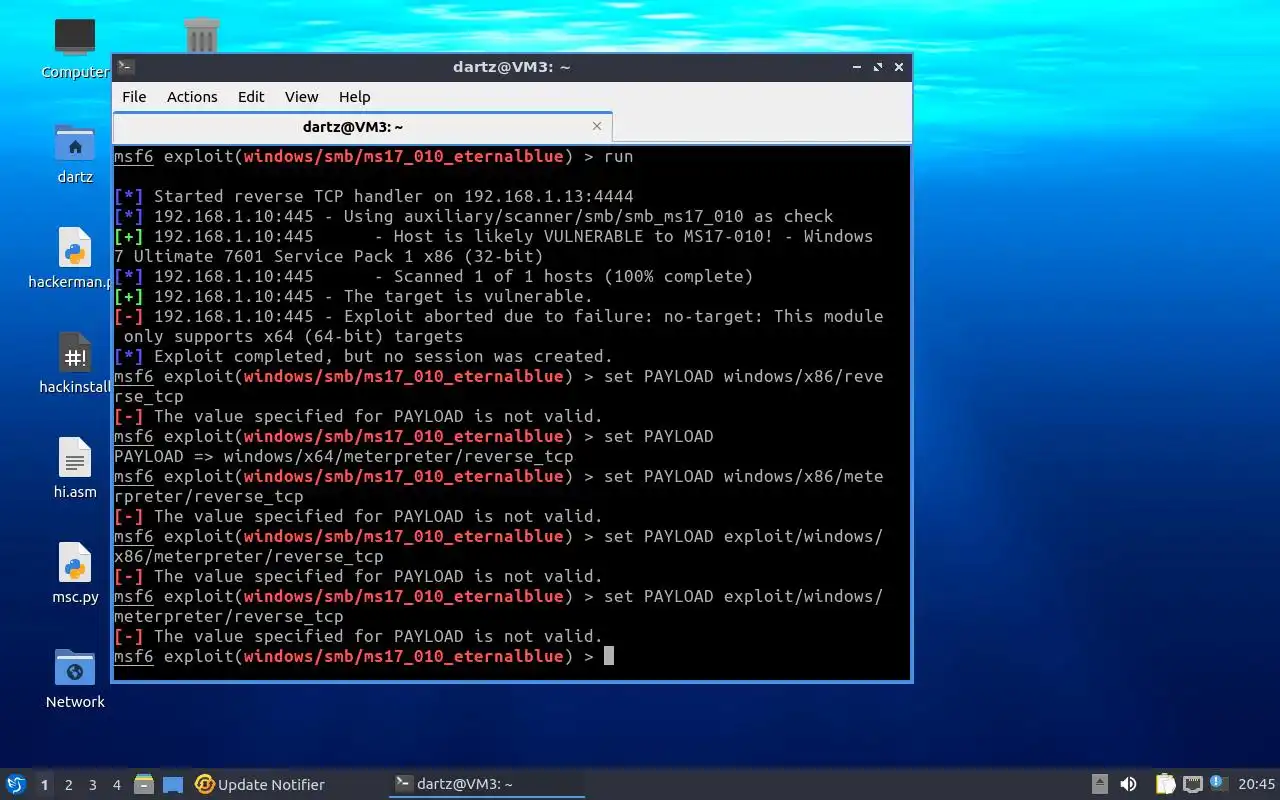Switch to workspace 1
Screen dimensions: 1280x800
pos(44,785)
